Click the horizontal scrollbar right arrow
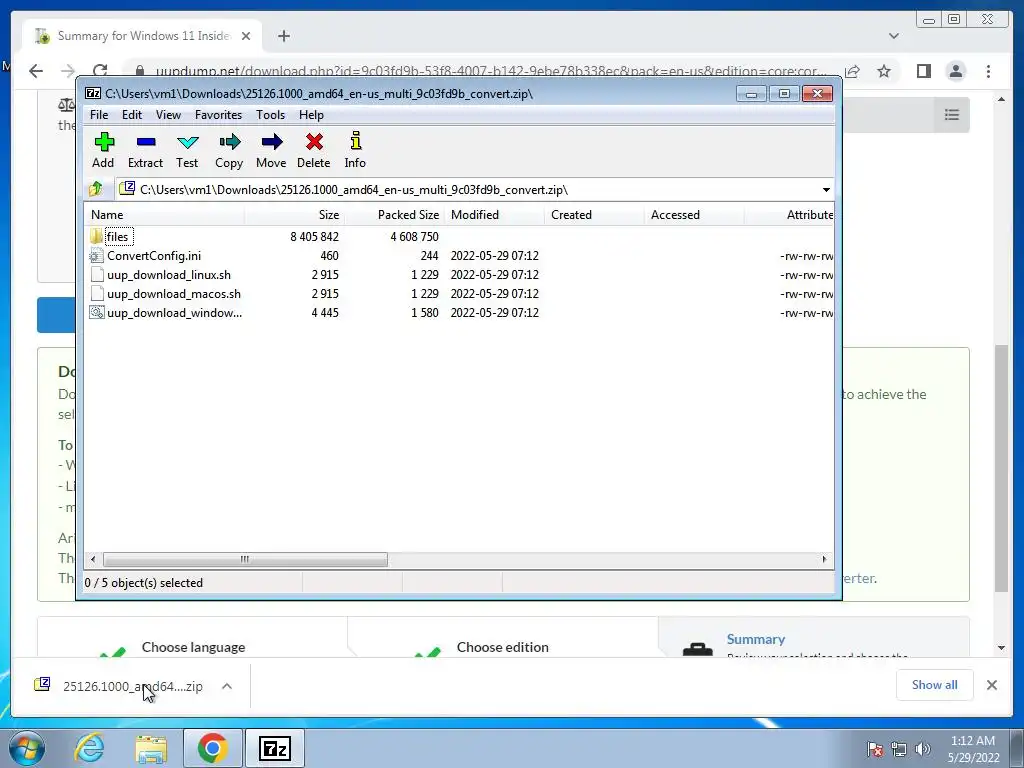The width and height of the screenshot is (1024, 768). point(824,560)
